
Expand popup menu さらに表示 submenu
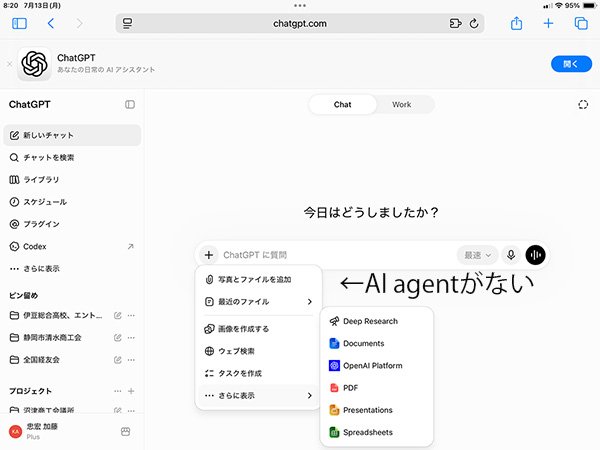point(259,396)
